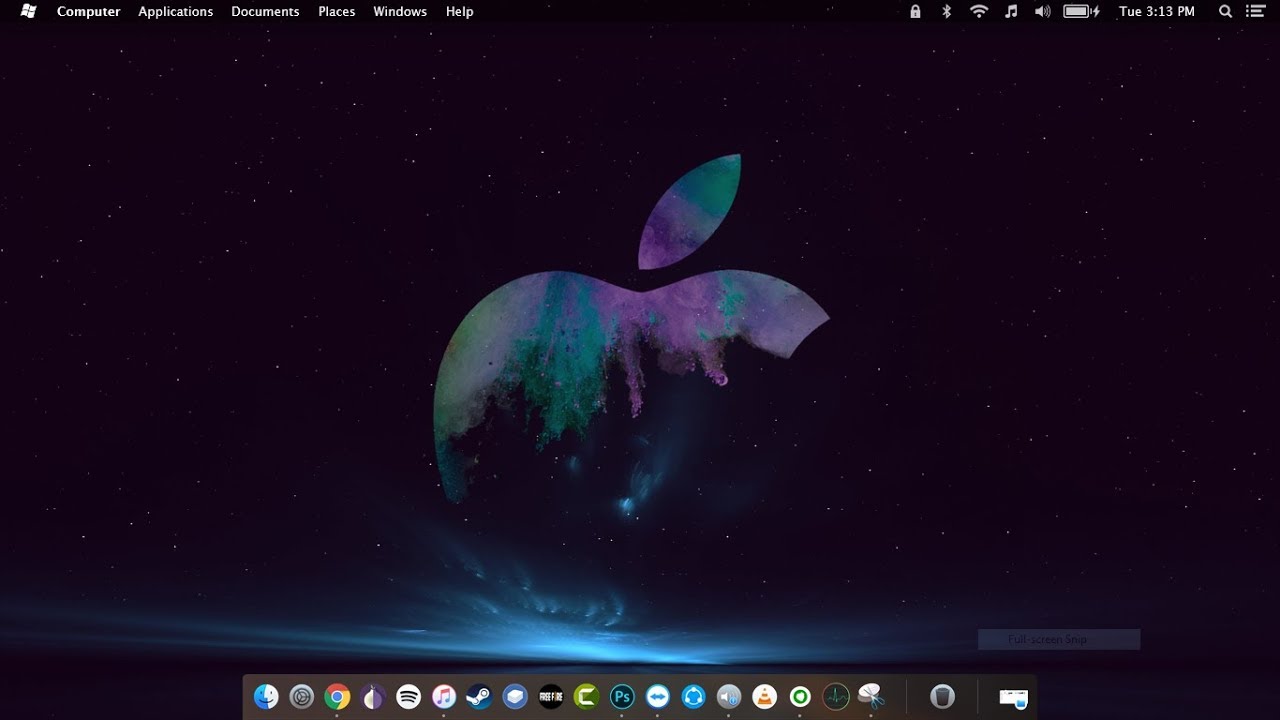Launch Google Chrome from the dock
Viewport: 1280px width, 720px height.
coord(337,697)
